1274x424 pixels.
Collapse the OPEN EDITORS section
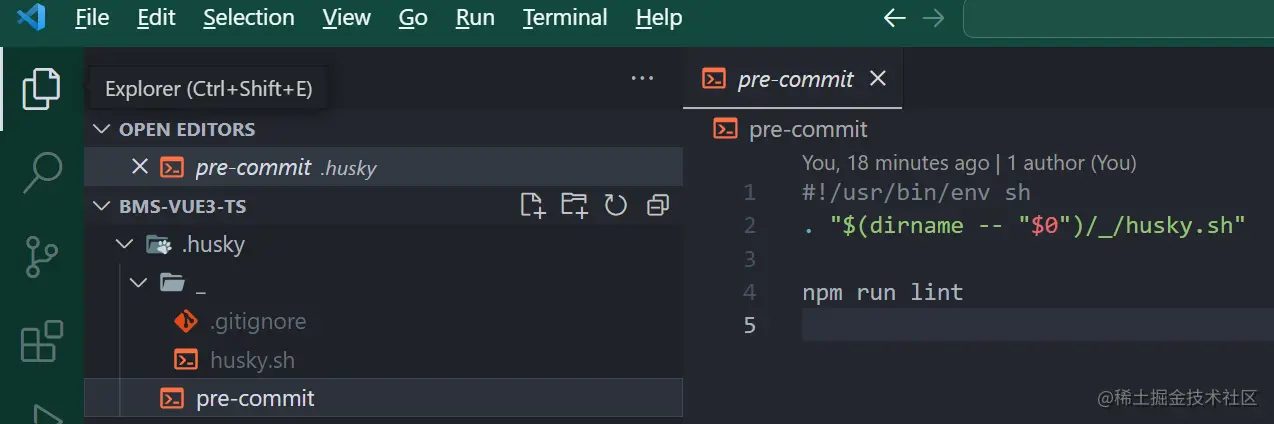101,129
